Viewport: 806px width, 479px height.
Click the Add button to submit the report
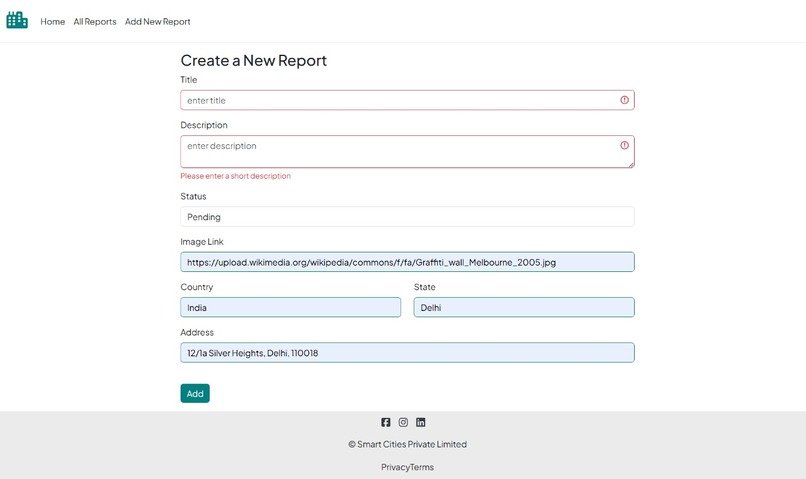click(x=195, y=393)
